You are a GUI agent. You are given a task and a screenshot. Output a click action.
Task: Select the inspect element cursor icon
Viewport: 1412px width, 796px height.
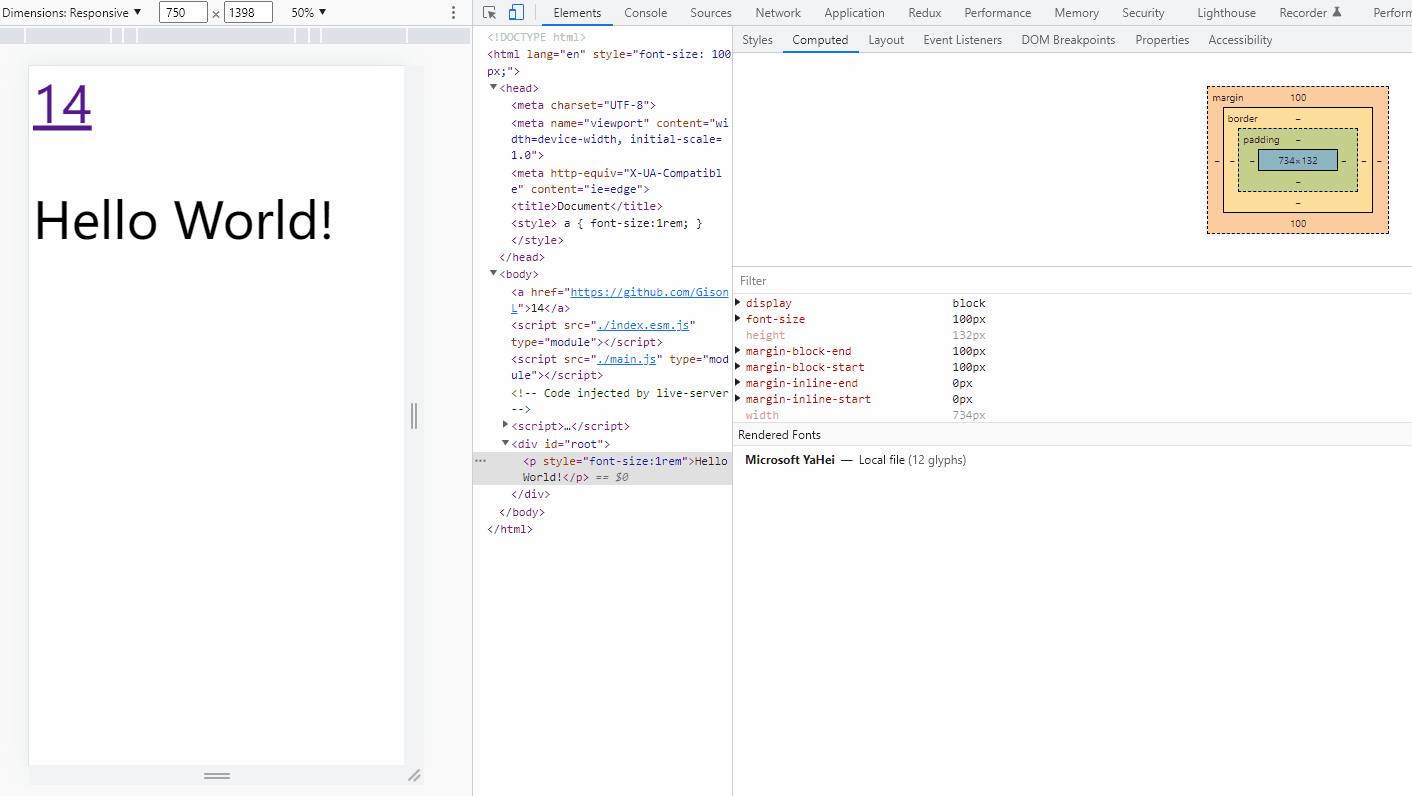tap(487, 12)
